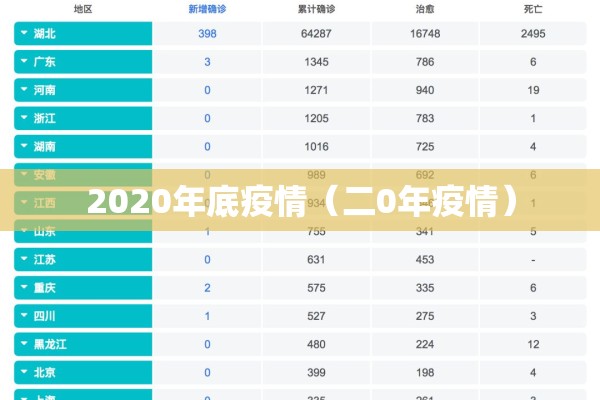Click cumulative cases value 575
This screenshot has height=400, width=600.
point(316,288)
